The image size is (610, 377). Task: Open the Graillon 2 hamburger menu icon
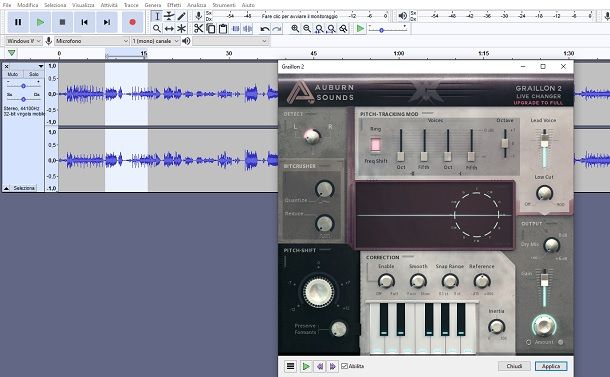click(290, 366)
